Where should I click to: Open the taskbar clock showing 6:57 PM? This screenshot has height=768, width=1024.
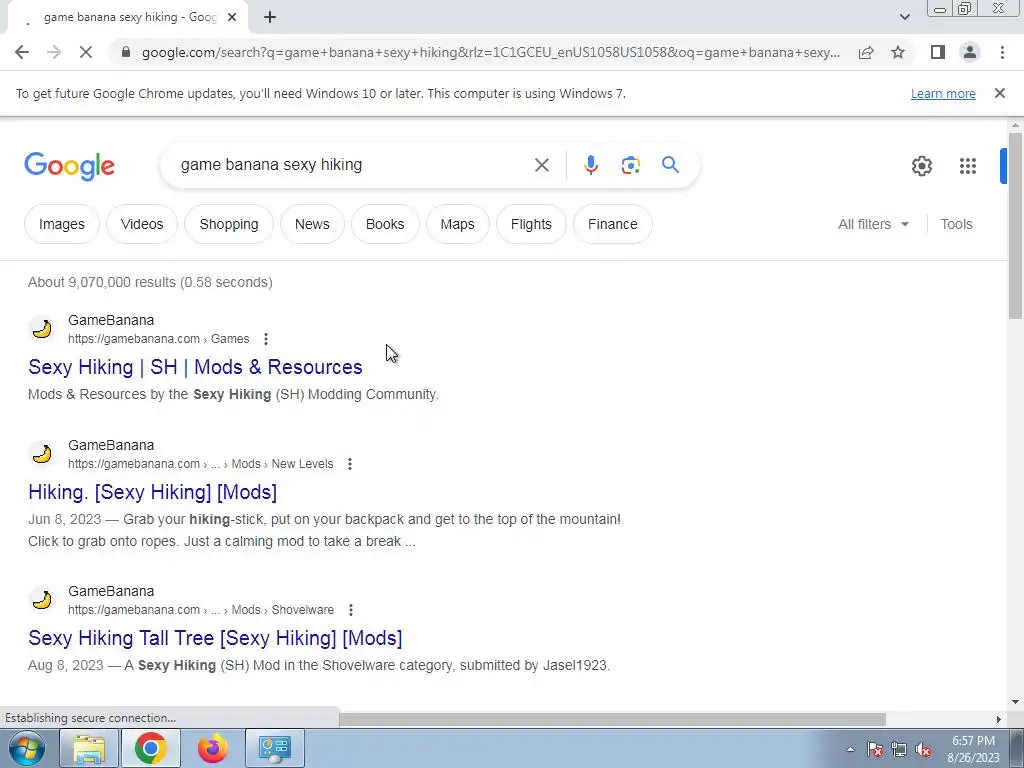tap(973, 749)
